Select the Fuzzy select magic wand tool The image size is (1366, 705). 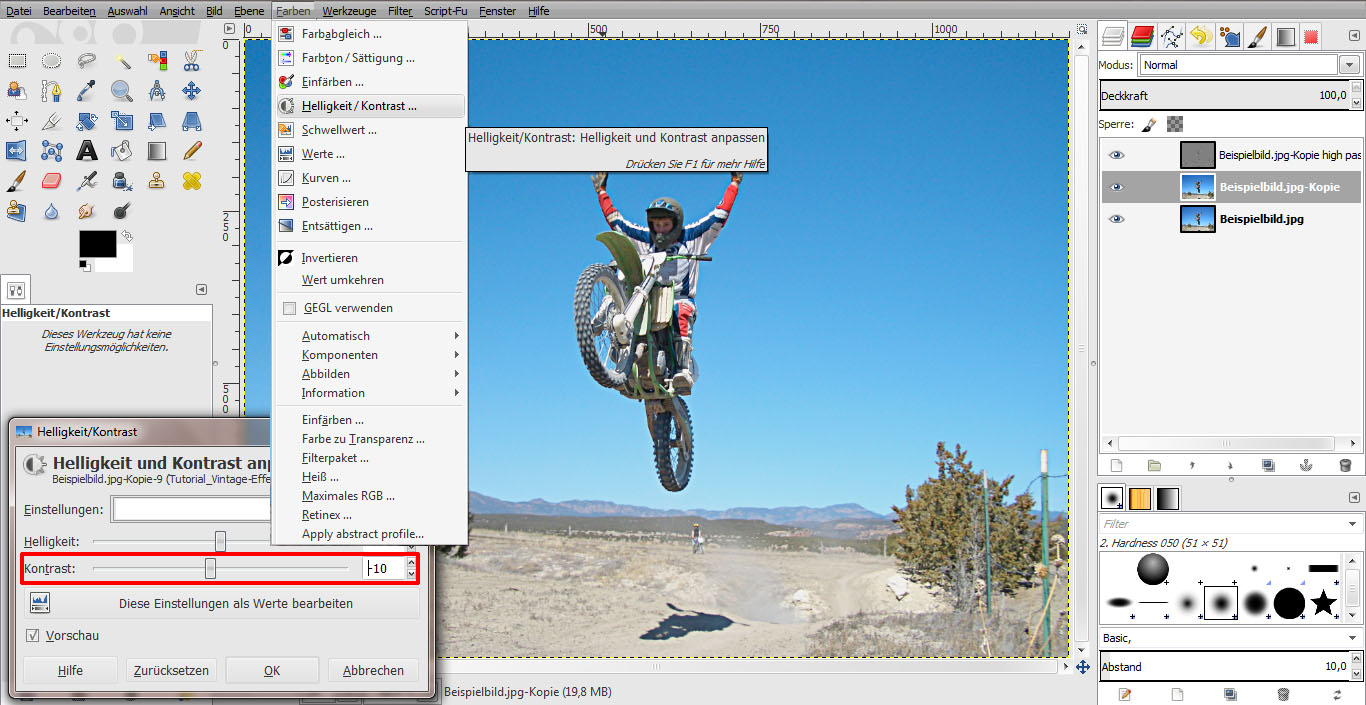click(x=122, y=60)
